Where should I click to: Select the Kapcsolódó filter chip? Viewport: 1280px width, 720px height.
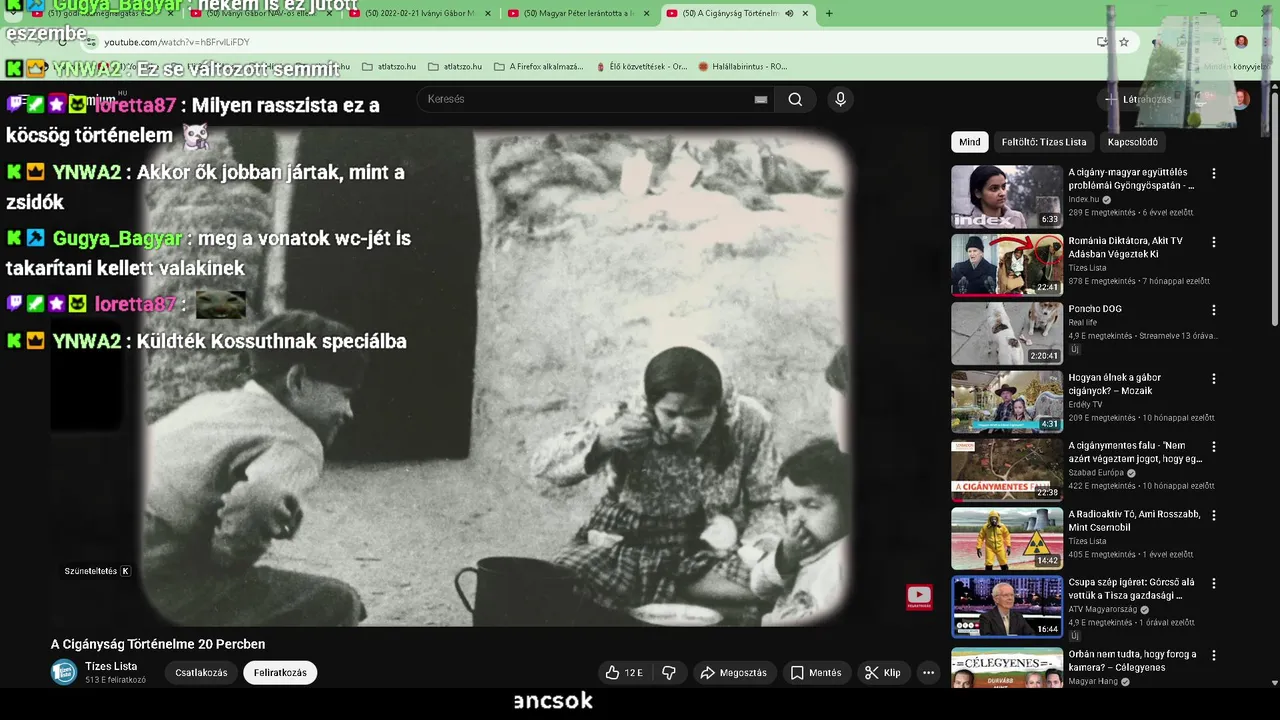click(x=1133, y=142)
